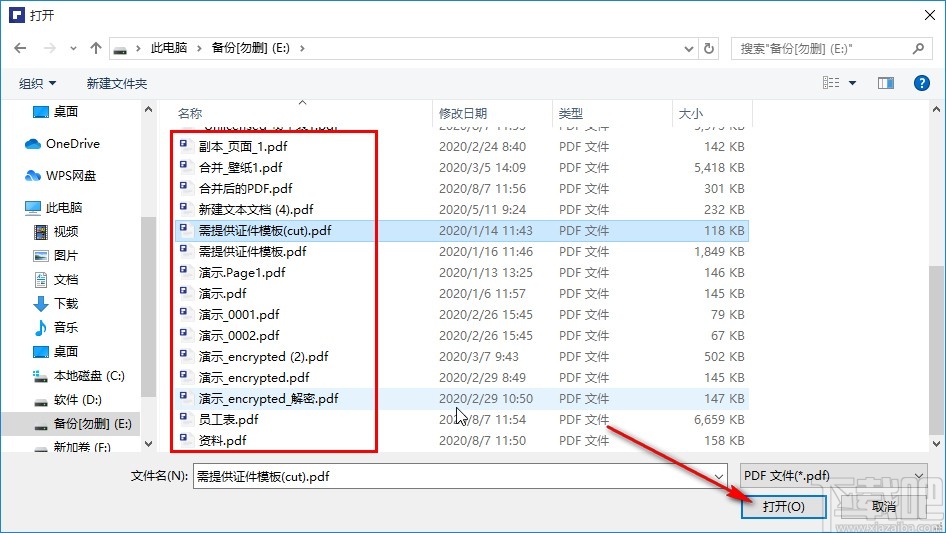Click the search magnifier icon

pos(918,48)
